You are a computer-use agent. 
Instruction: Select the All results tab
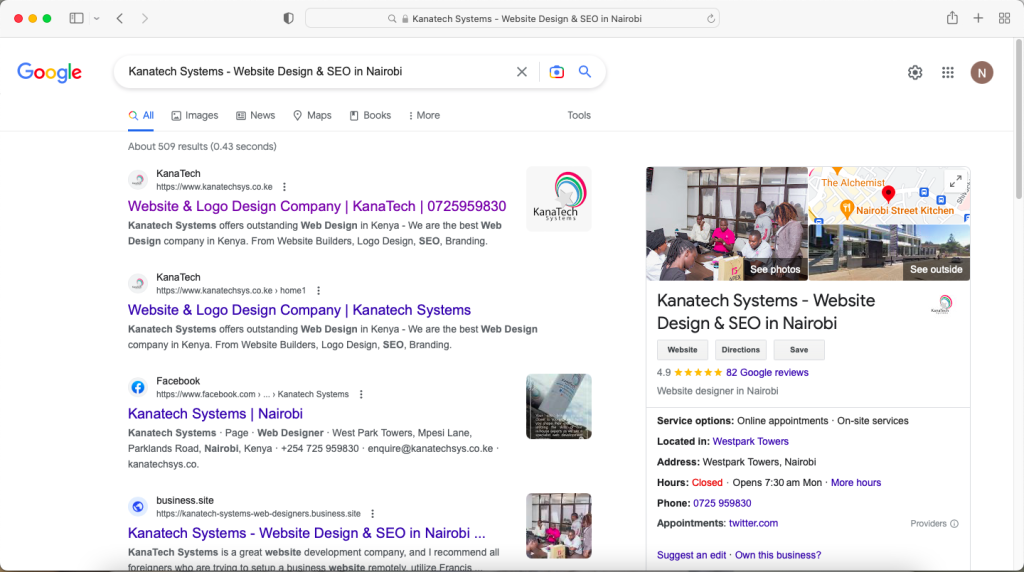tap(141, 116)
